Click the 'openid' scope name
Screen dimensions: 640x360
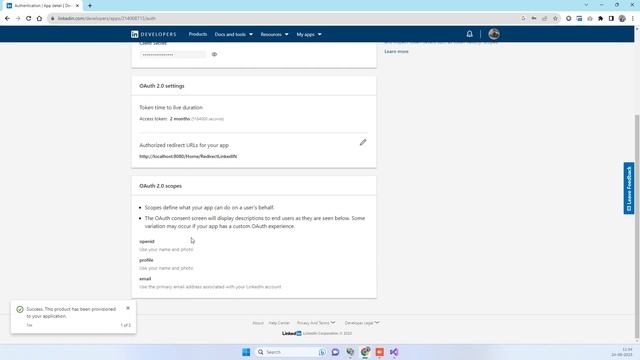(147, 241)
